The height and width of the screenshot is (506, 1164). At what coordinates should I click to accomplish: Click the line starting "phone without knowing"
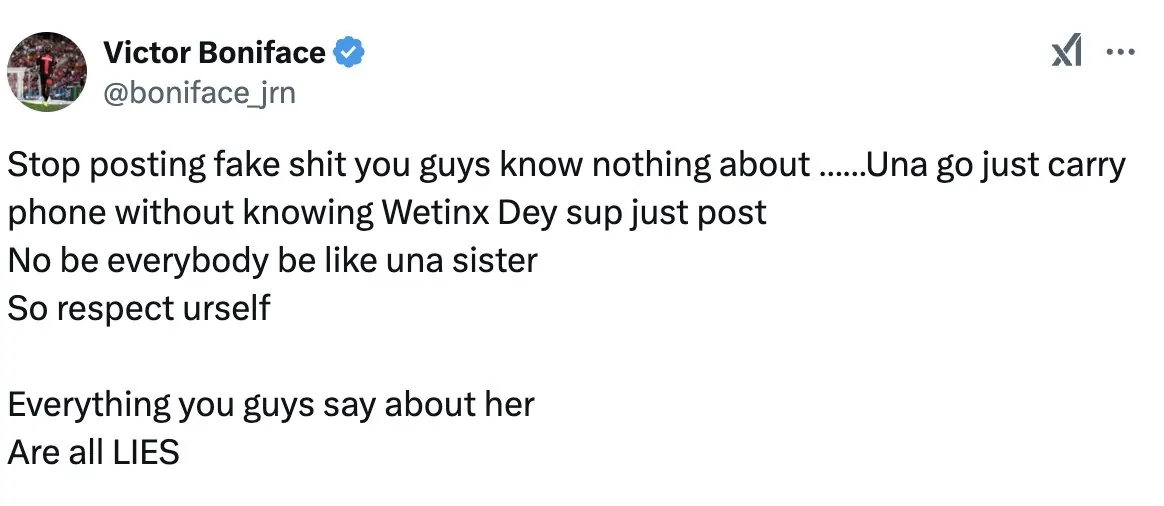[x=387, y=213]
